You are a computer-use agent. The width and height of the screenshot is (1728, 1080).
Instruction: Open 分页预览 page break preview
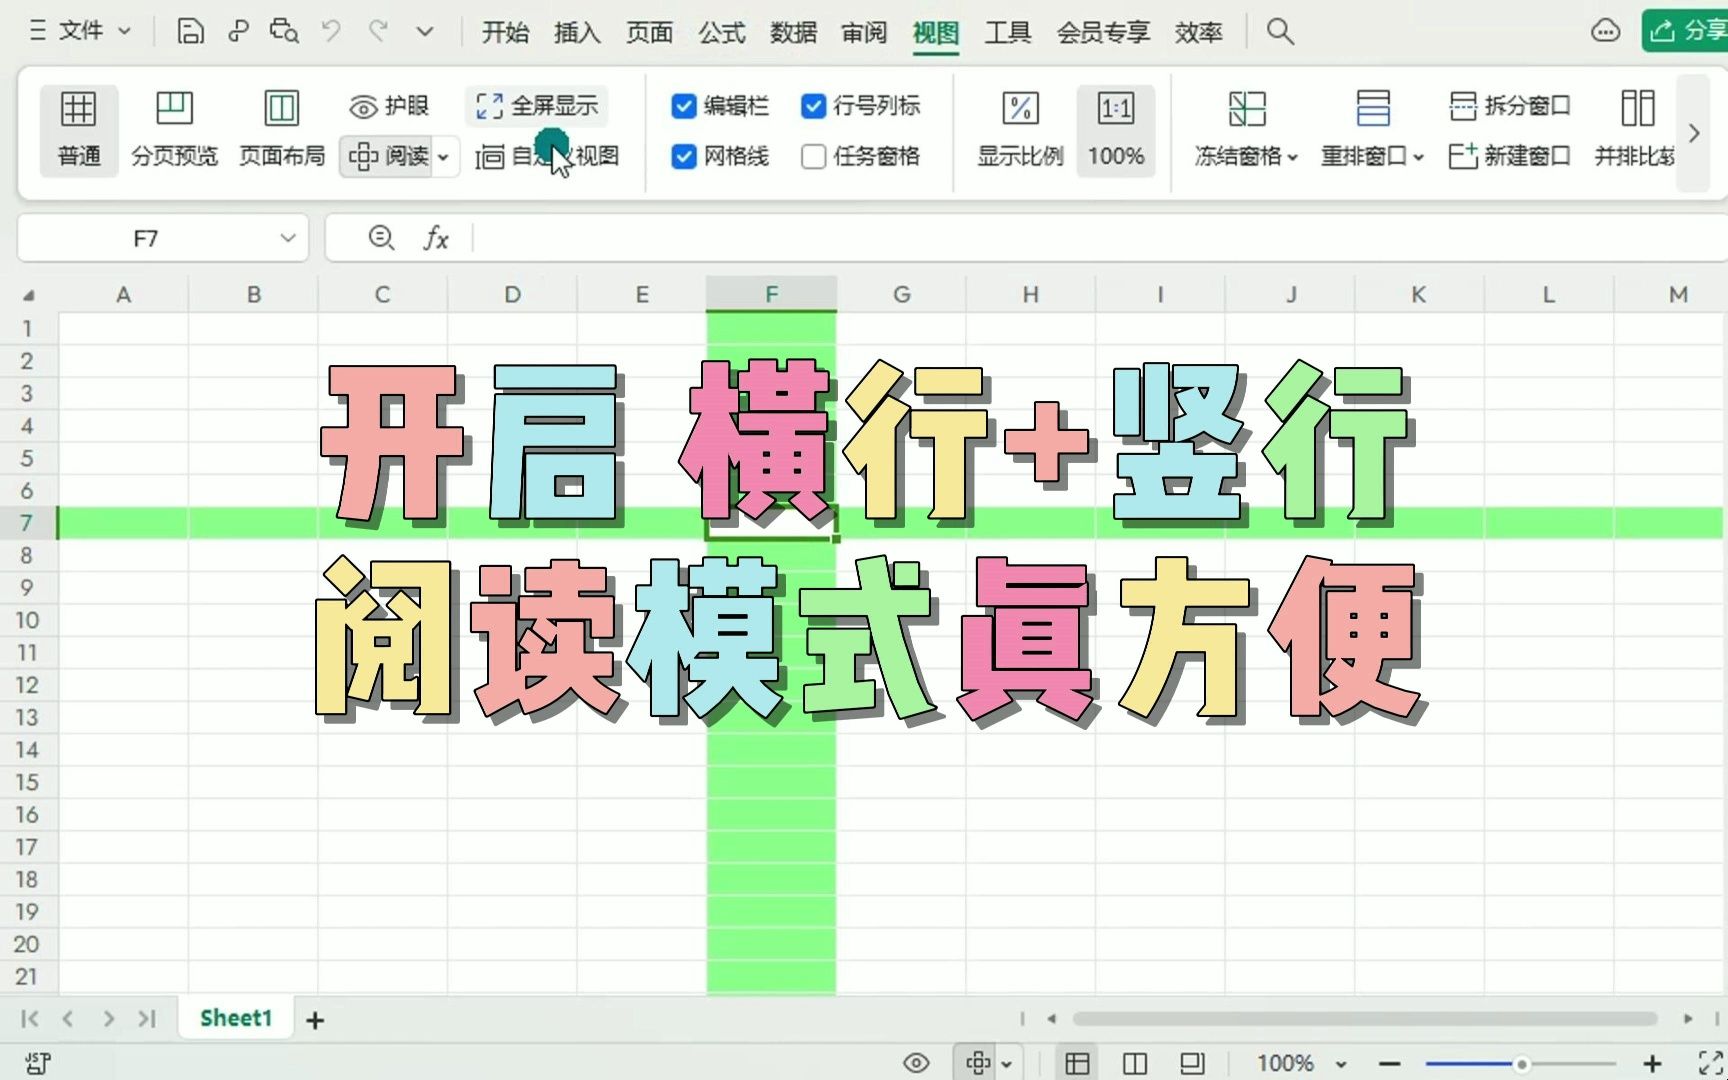[x=174, y=128]
